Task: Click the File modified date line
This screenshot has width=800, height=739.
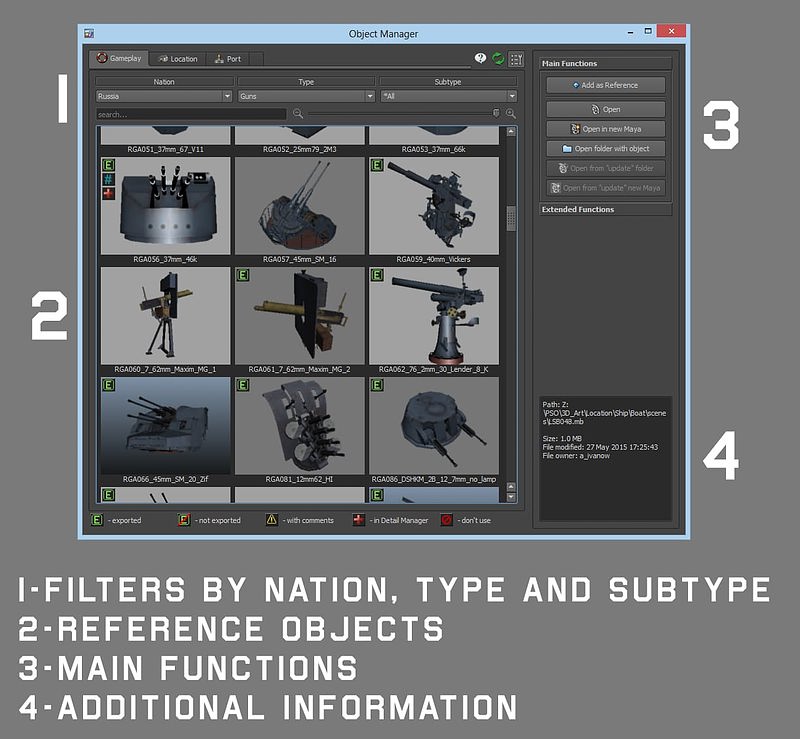Action: pyautogui.click(x=600, y=447)
